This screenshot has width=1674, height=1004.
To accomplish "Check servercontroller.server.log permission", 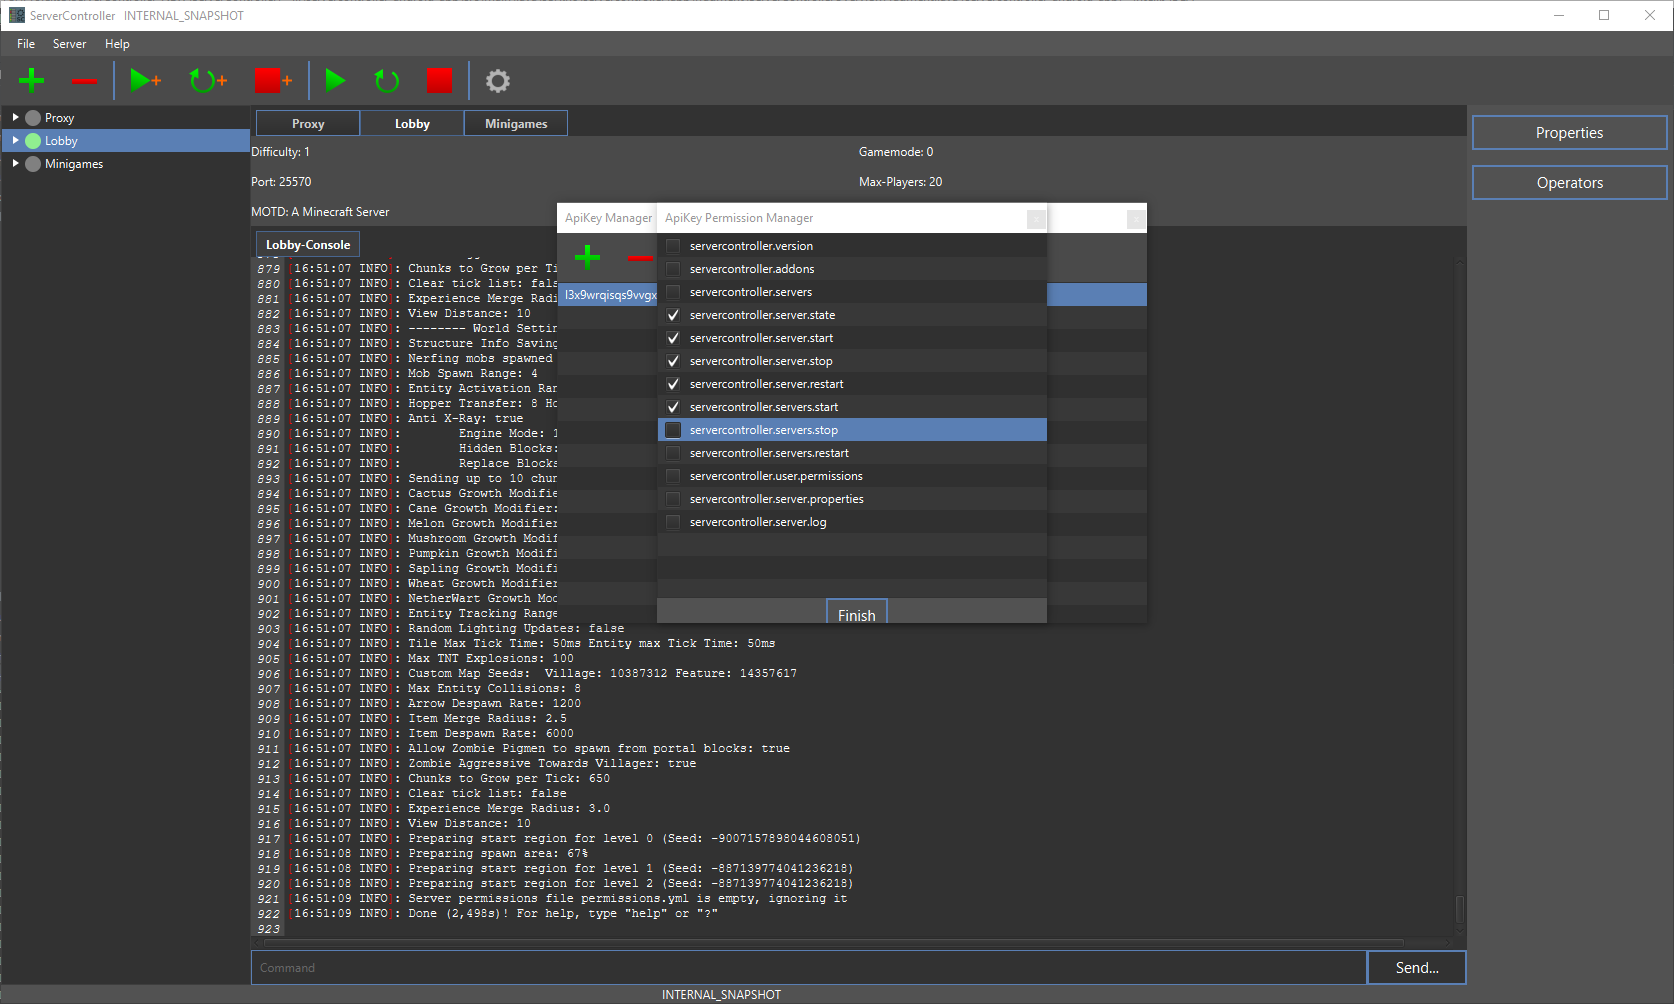I will pyautogui.click(x=673, y=522).
